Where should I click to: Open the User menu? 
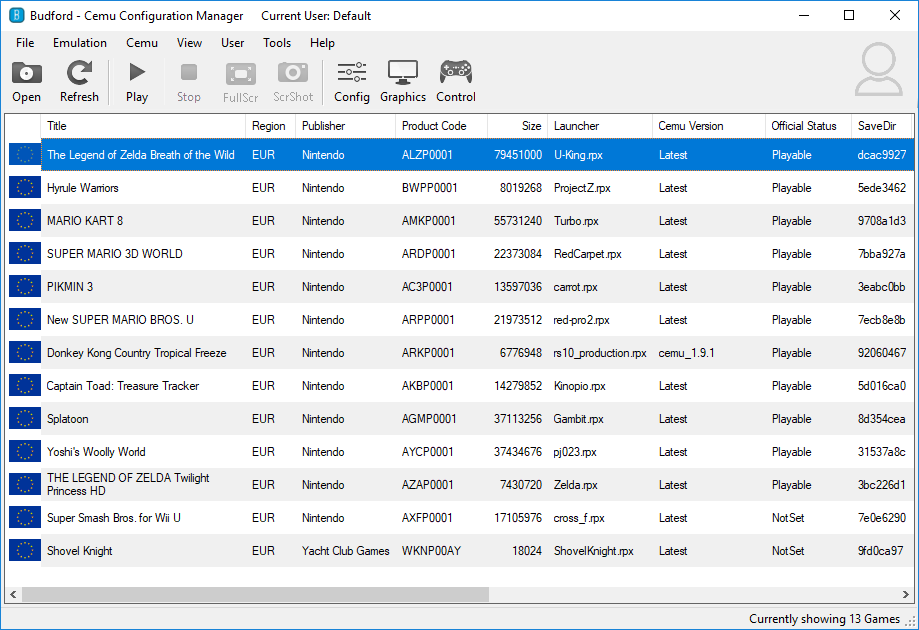tap(233, 43)
